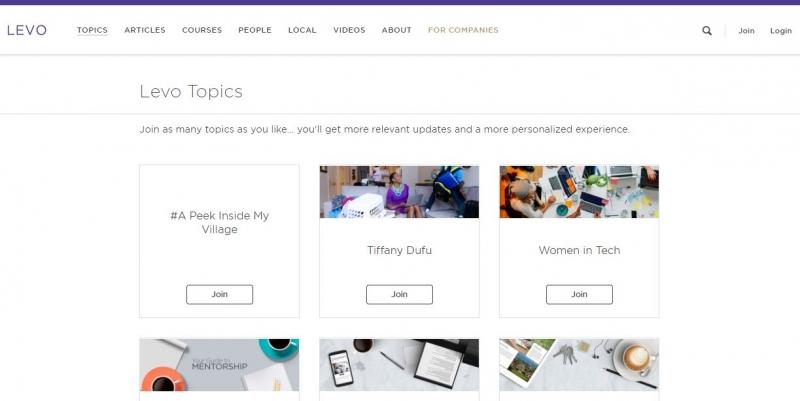800x401 pixels.
Task: Go to the Videos section
Action: coord(349,30)
